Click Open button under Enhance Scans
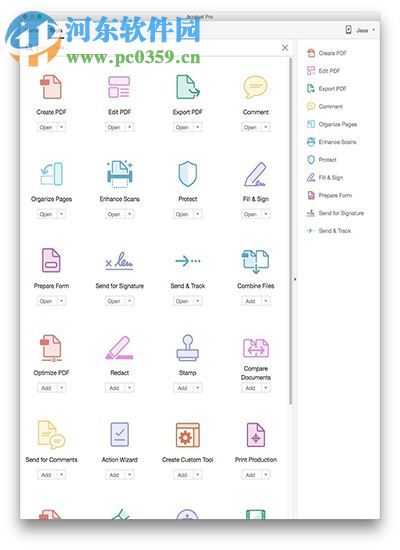 tap(114, 214)
